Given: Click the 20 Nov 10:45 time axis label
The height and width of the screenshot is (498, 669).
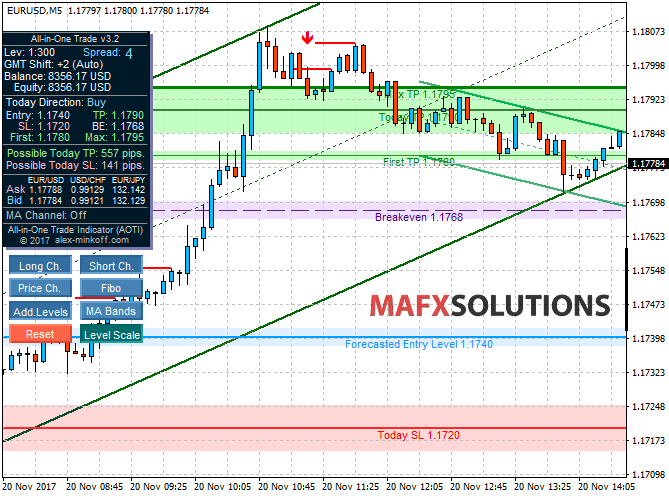Looking at the screenshot, I should click(x=287, y=486).
